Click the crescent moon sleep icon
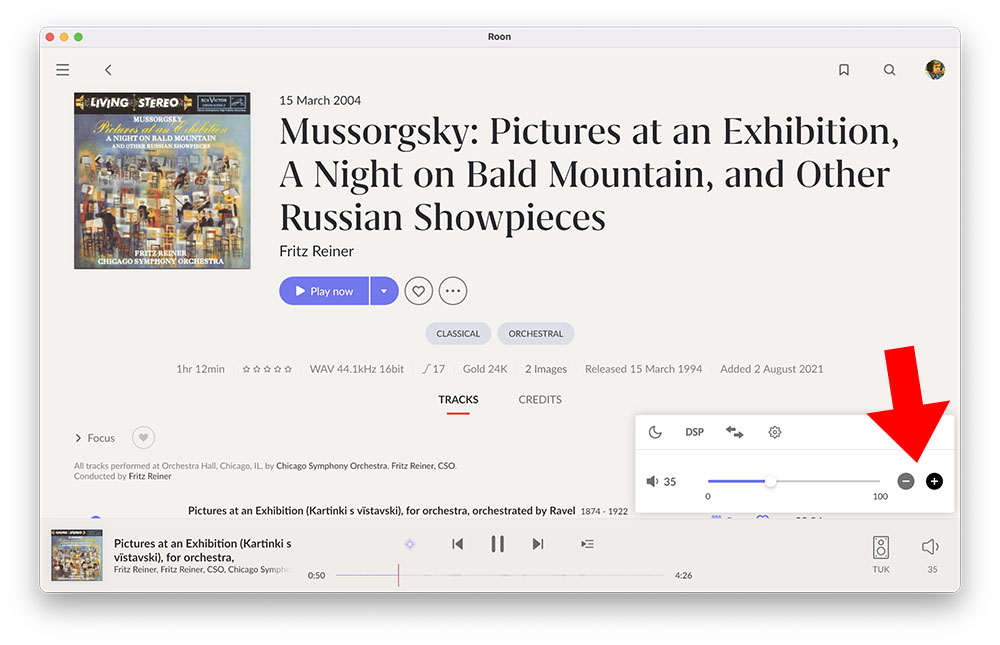 (655, 432)
